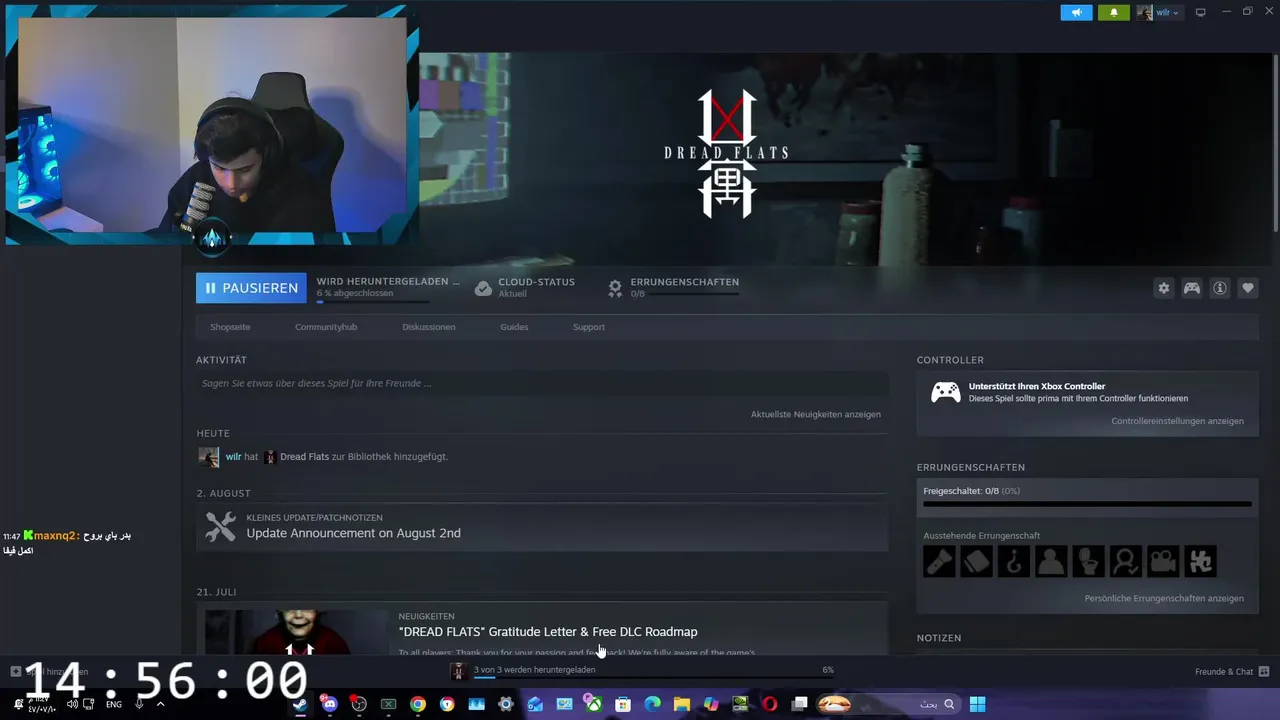Image resolution: width=1280 pixels, height=720 pixels.
Task: Open Opera browser from the taskbar
Action: coord(770,704)
